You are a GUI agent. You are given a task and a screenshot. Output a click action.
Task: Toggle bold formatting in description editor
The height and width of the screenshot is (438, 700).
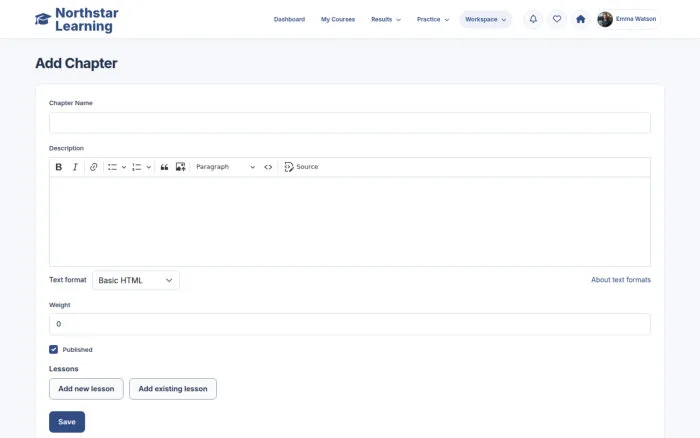tap(58, 167)
